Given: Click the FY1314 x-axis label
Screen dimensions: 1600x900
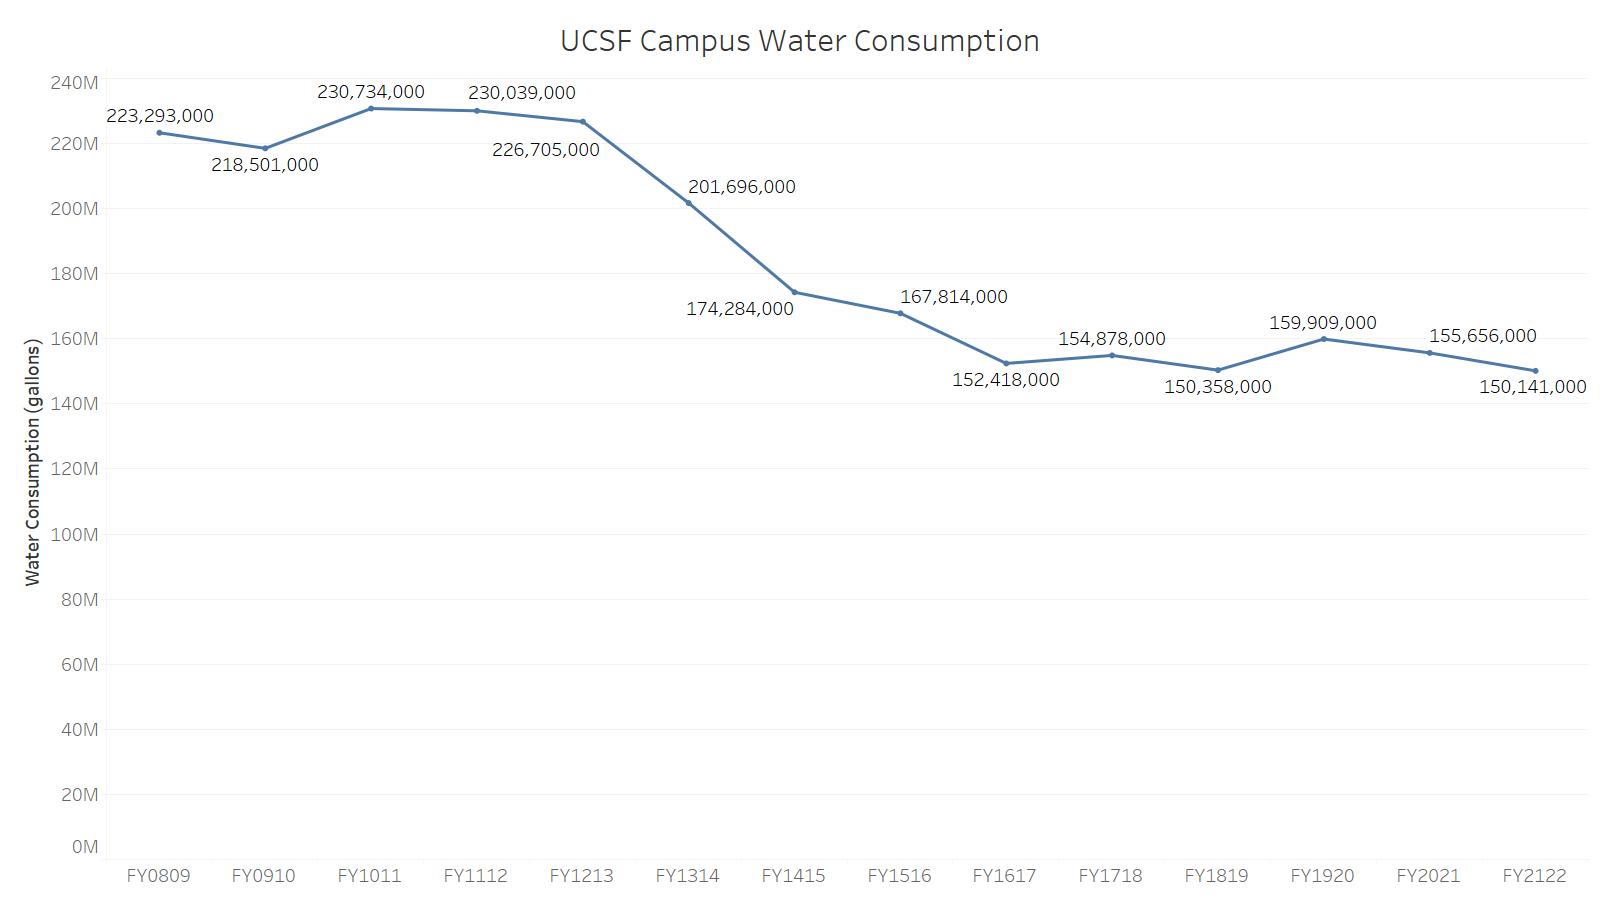Looking at the screenshot, I should tap(687, 876).
